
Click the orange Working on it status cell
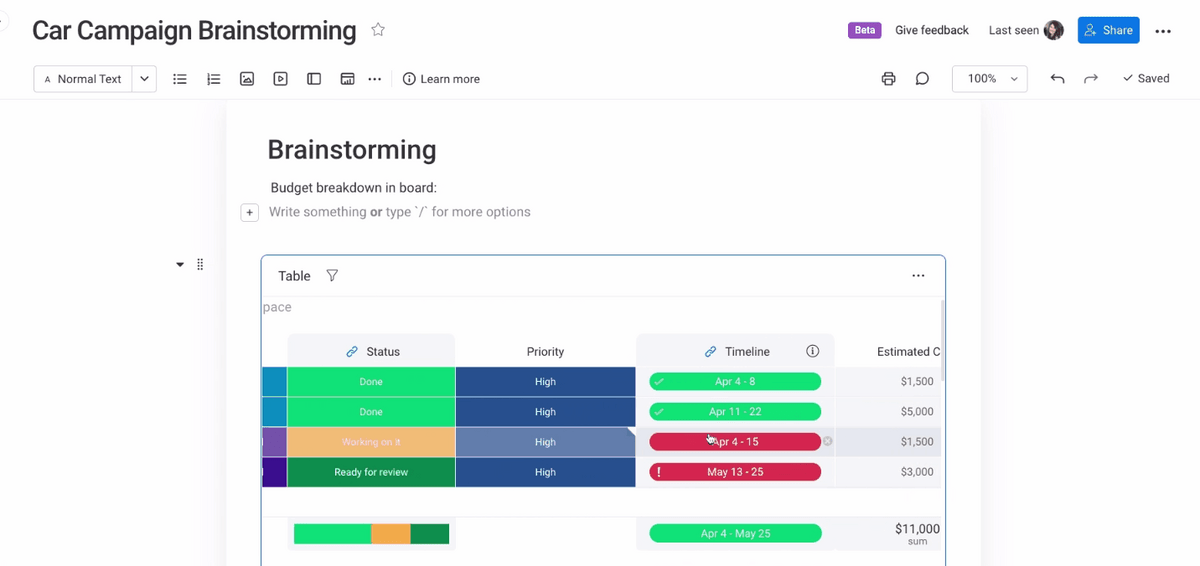point(371,442)
